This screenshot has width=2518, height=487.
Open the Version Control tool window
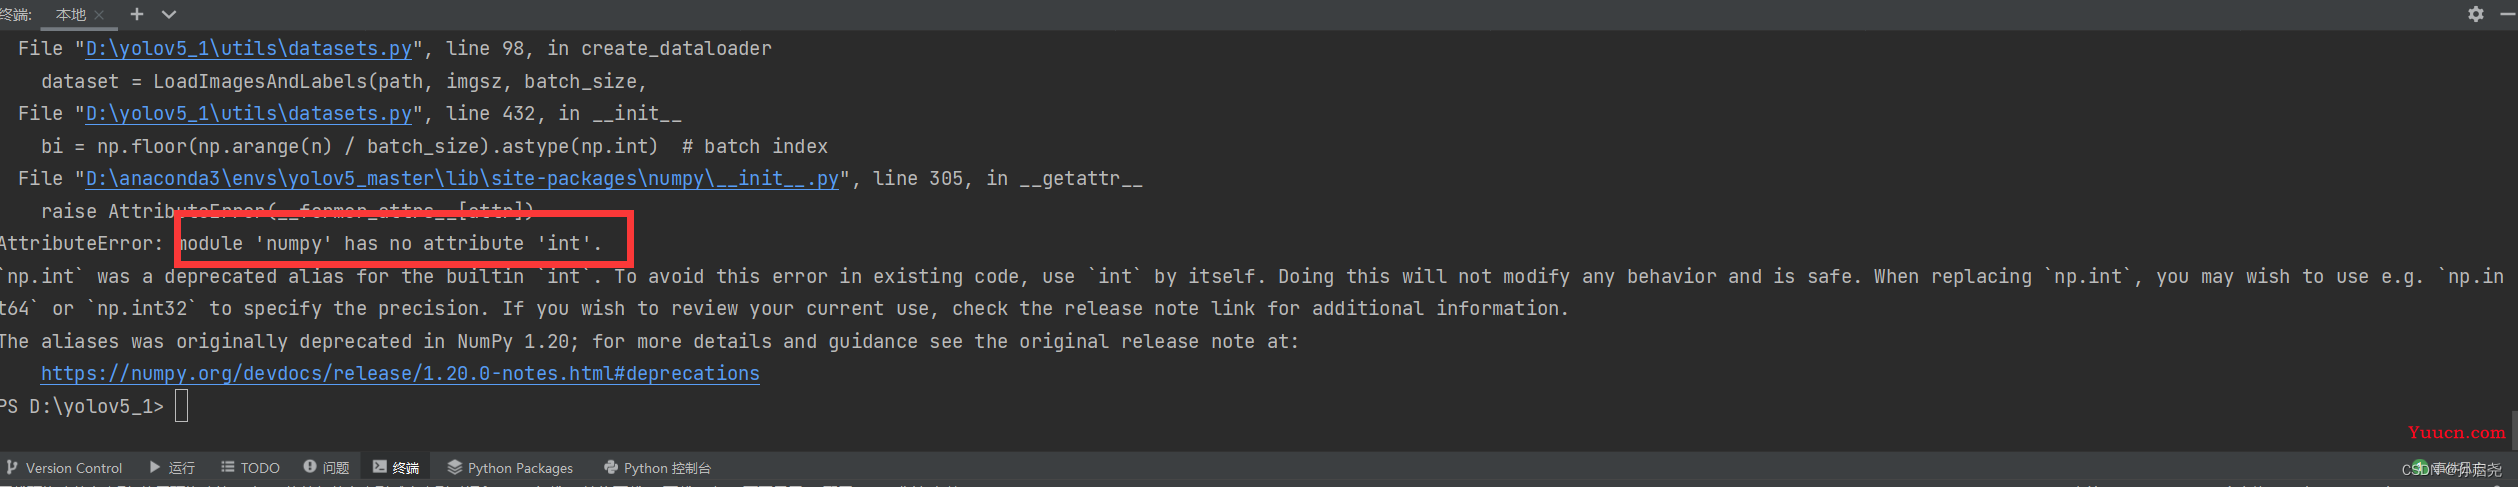64,467
